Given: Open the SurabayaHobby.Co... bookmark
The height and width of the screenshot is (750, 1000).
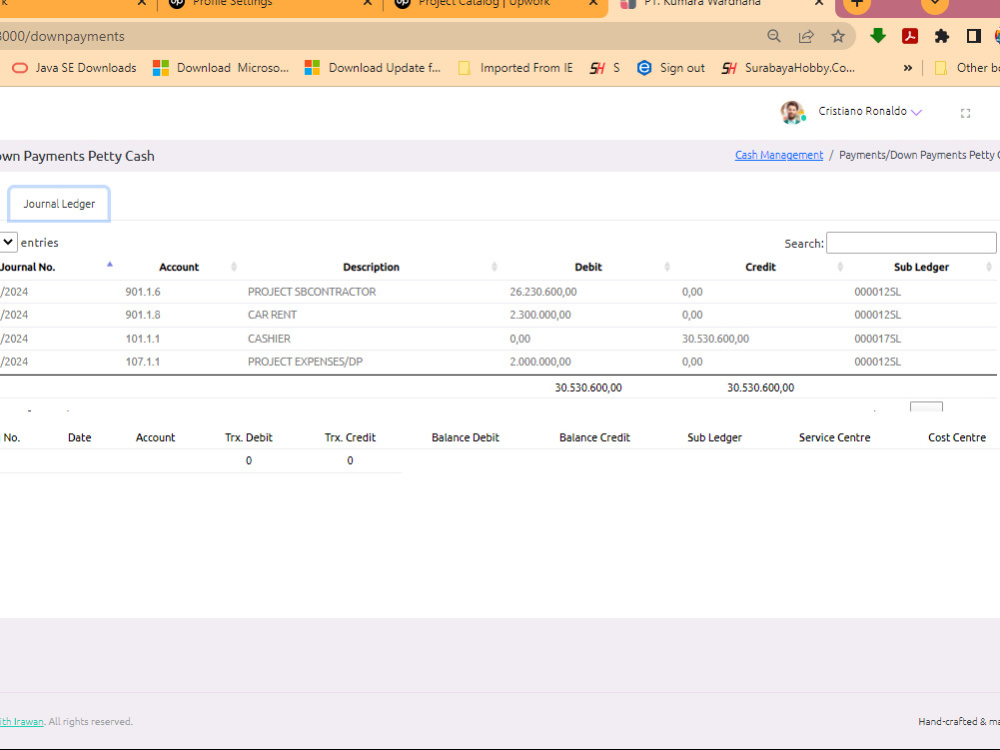Looking at the screenshot, I should (788, 68).
